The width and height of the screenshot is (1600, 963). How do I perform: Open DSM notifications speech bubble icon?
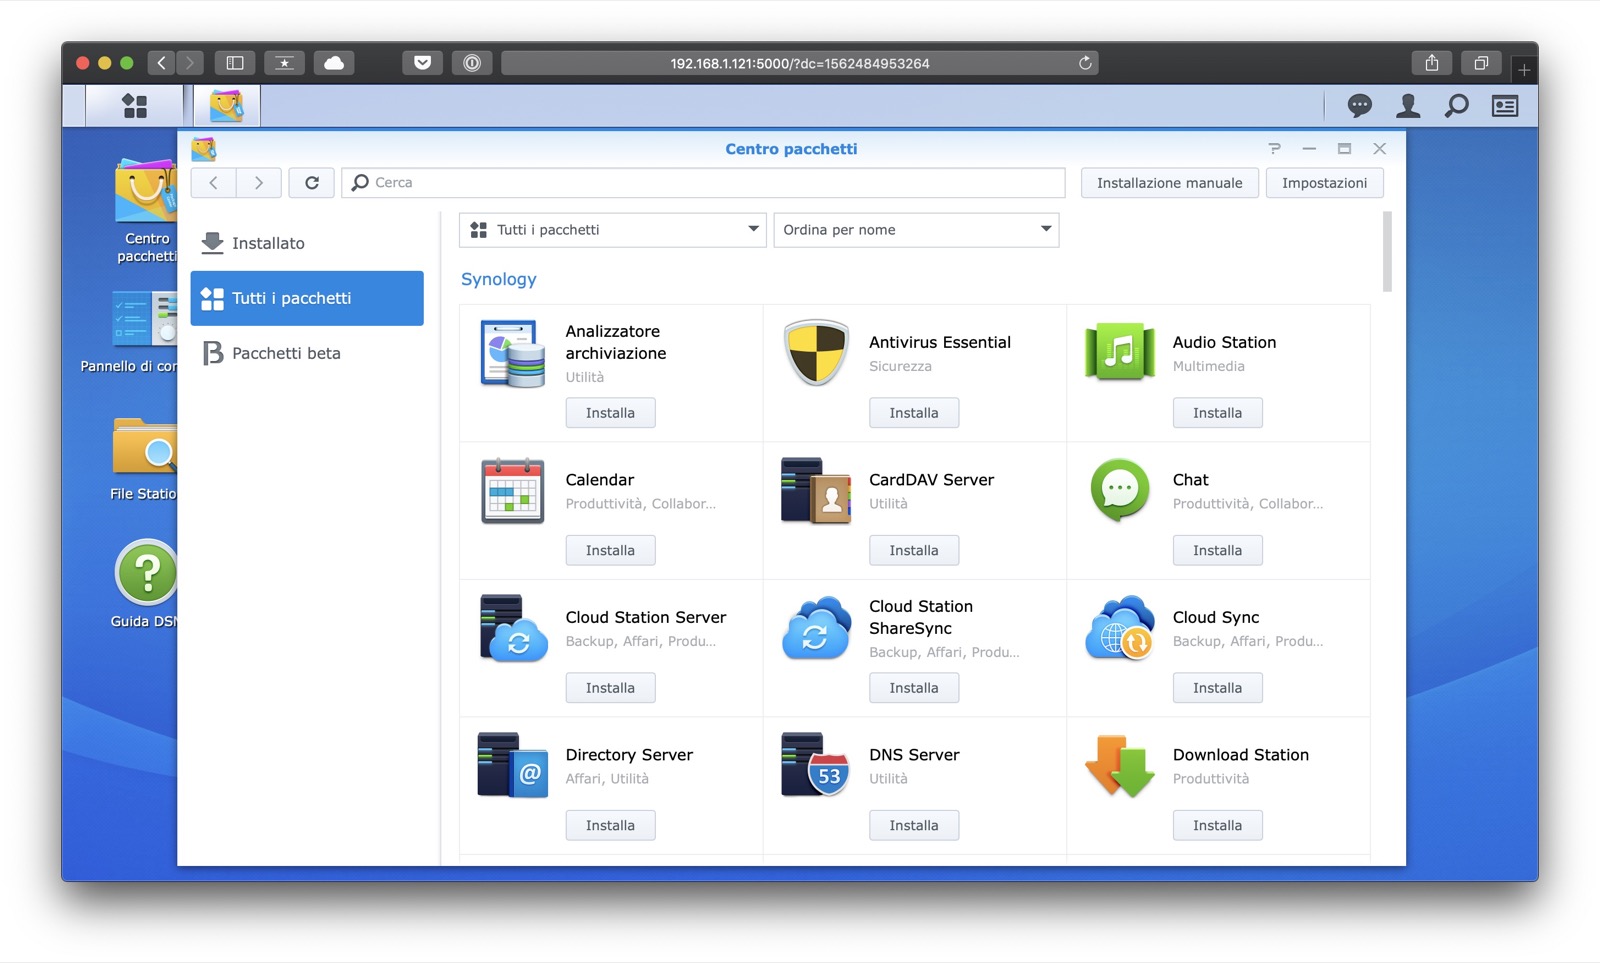1359,106
